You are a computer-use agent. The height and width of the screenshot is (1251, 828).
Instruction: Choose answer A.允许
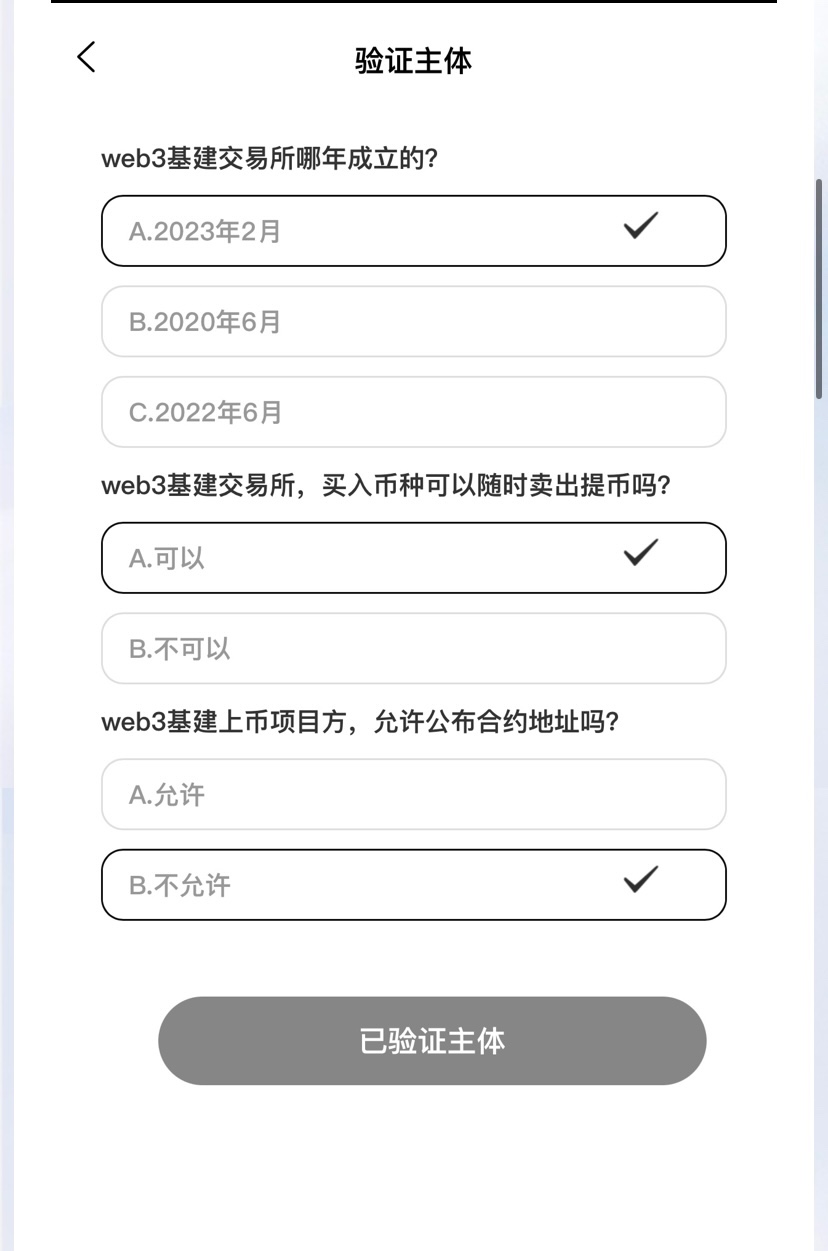coord(413,795)
